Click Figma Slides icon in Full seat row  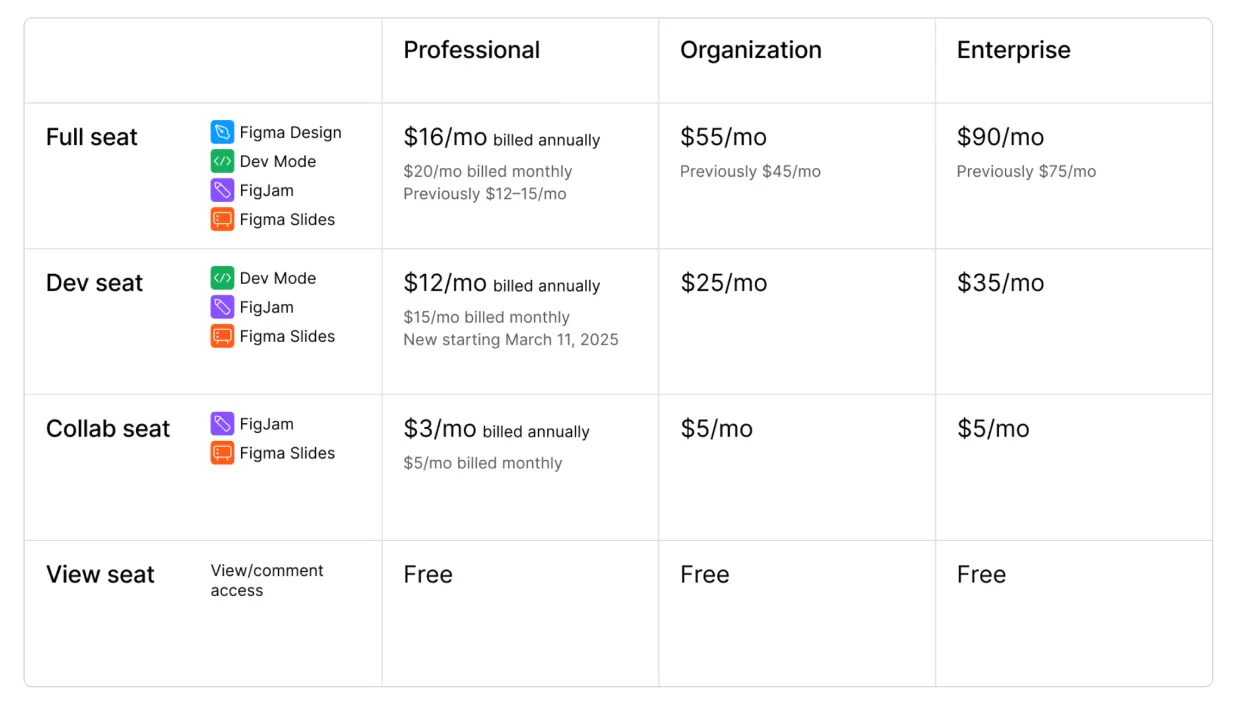click(x=222, y=219)
